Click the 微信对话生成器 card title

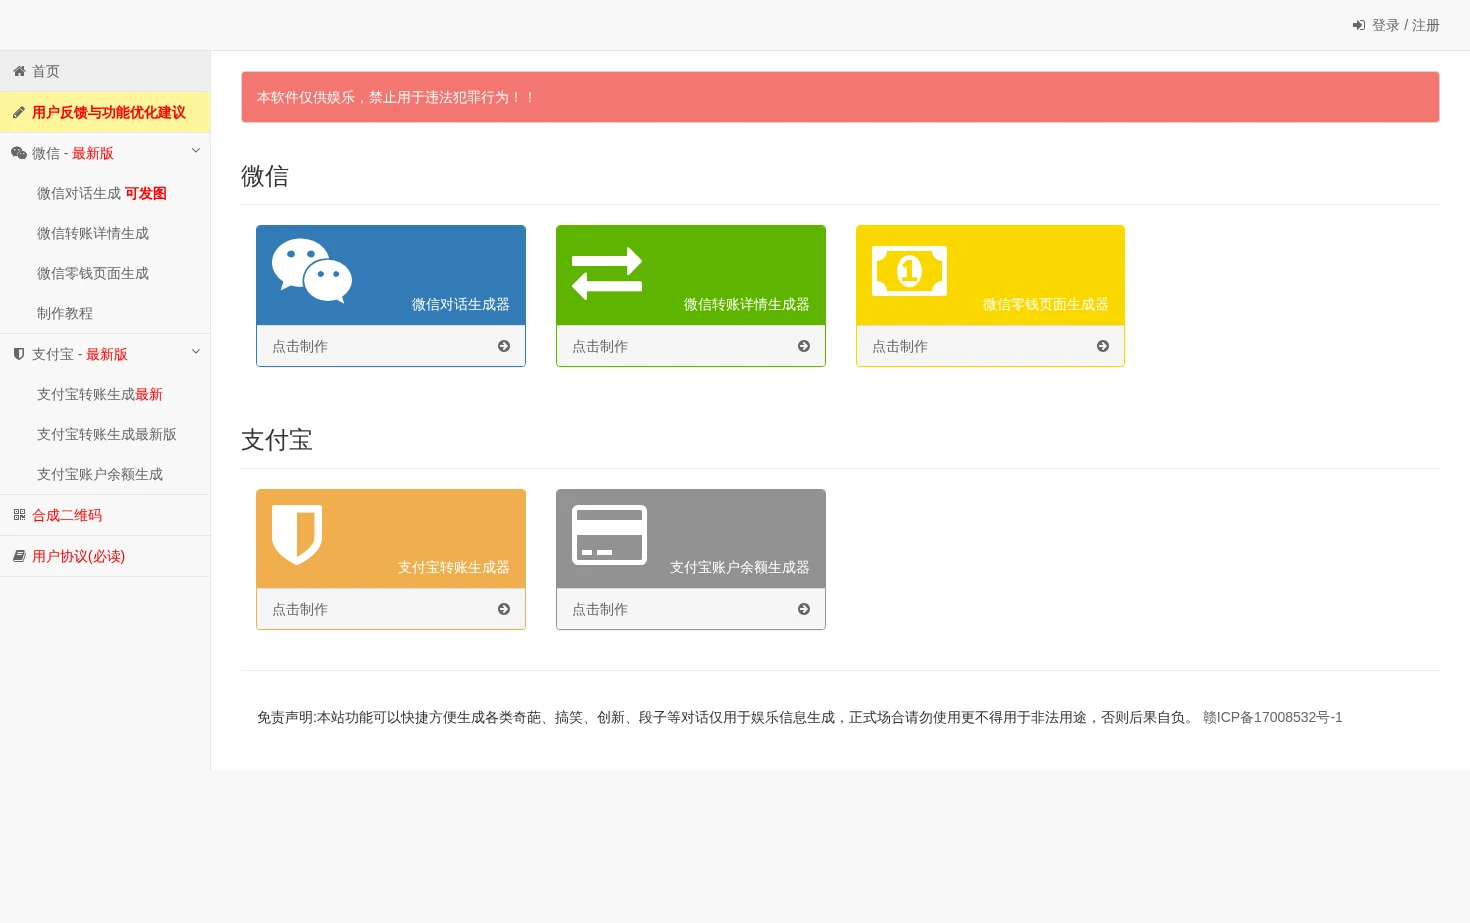tap(461, 304)
